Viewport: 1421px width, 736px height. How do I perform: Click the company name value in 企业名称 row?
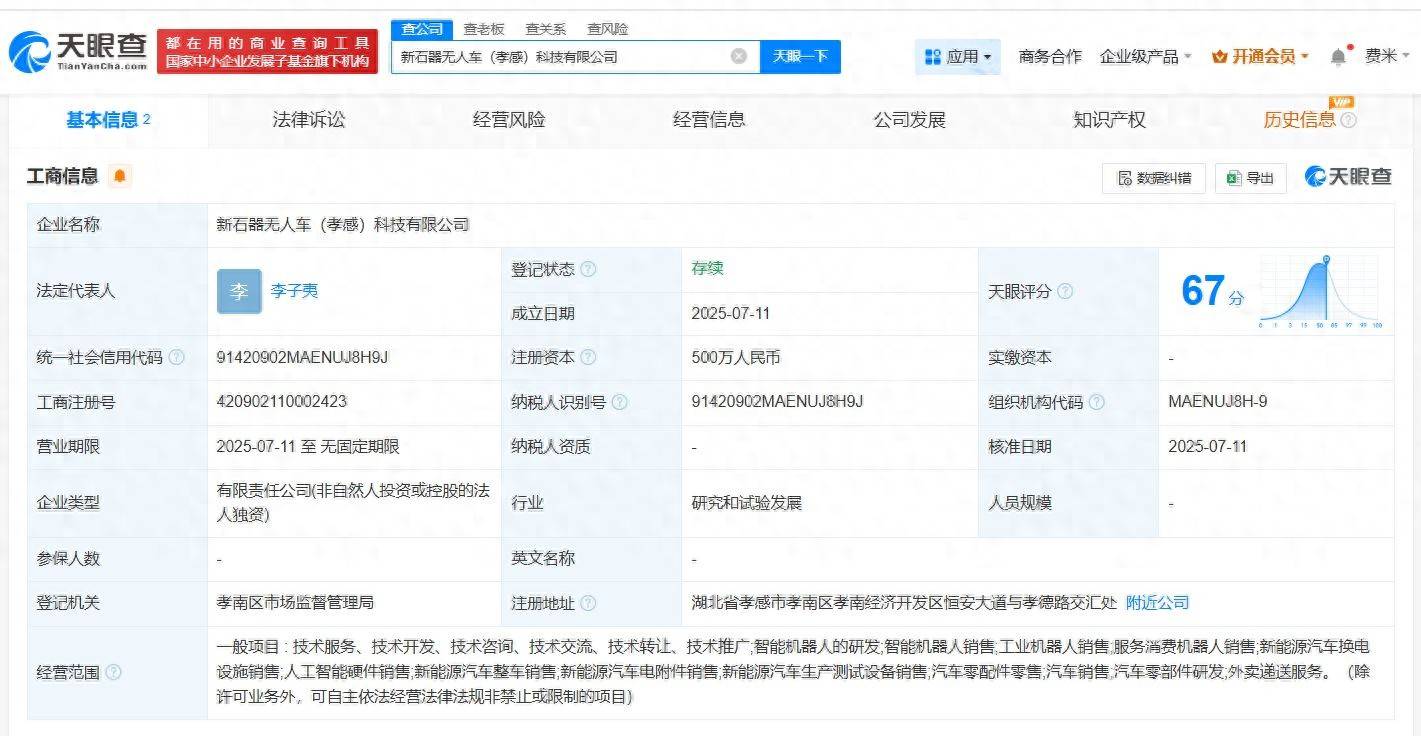click(x=343, y=225)
